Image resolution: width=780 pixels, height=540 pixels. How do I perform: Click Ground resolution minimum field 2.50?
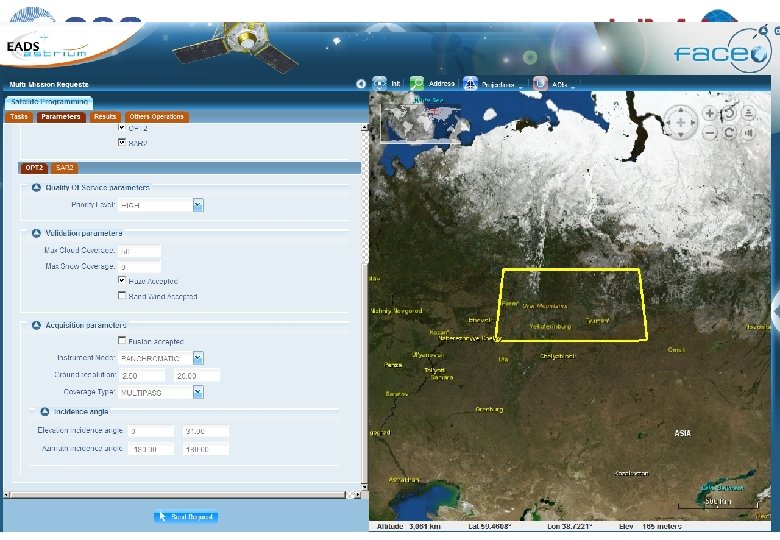coord(142,376)
